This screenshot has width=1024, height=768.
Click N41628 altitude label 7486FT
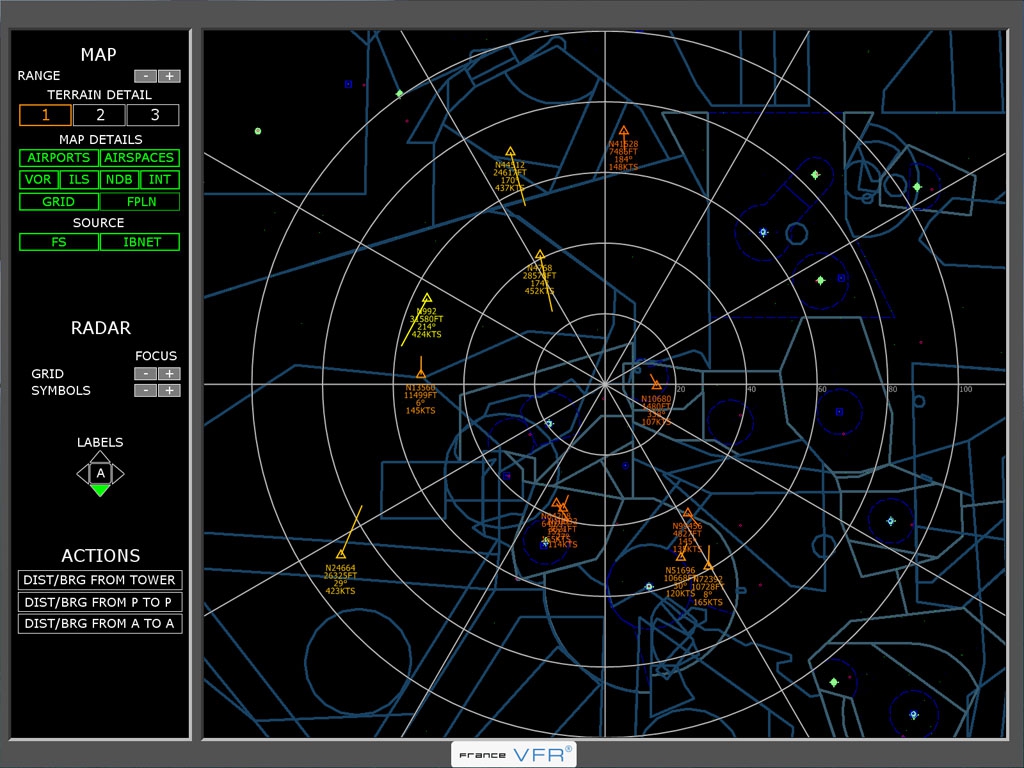click(623, 152)
